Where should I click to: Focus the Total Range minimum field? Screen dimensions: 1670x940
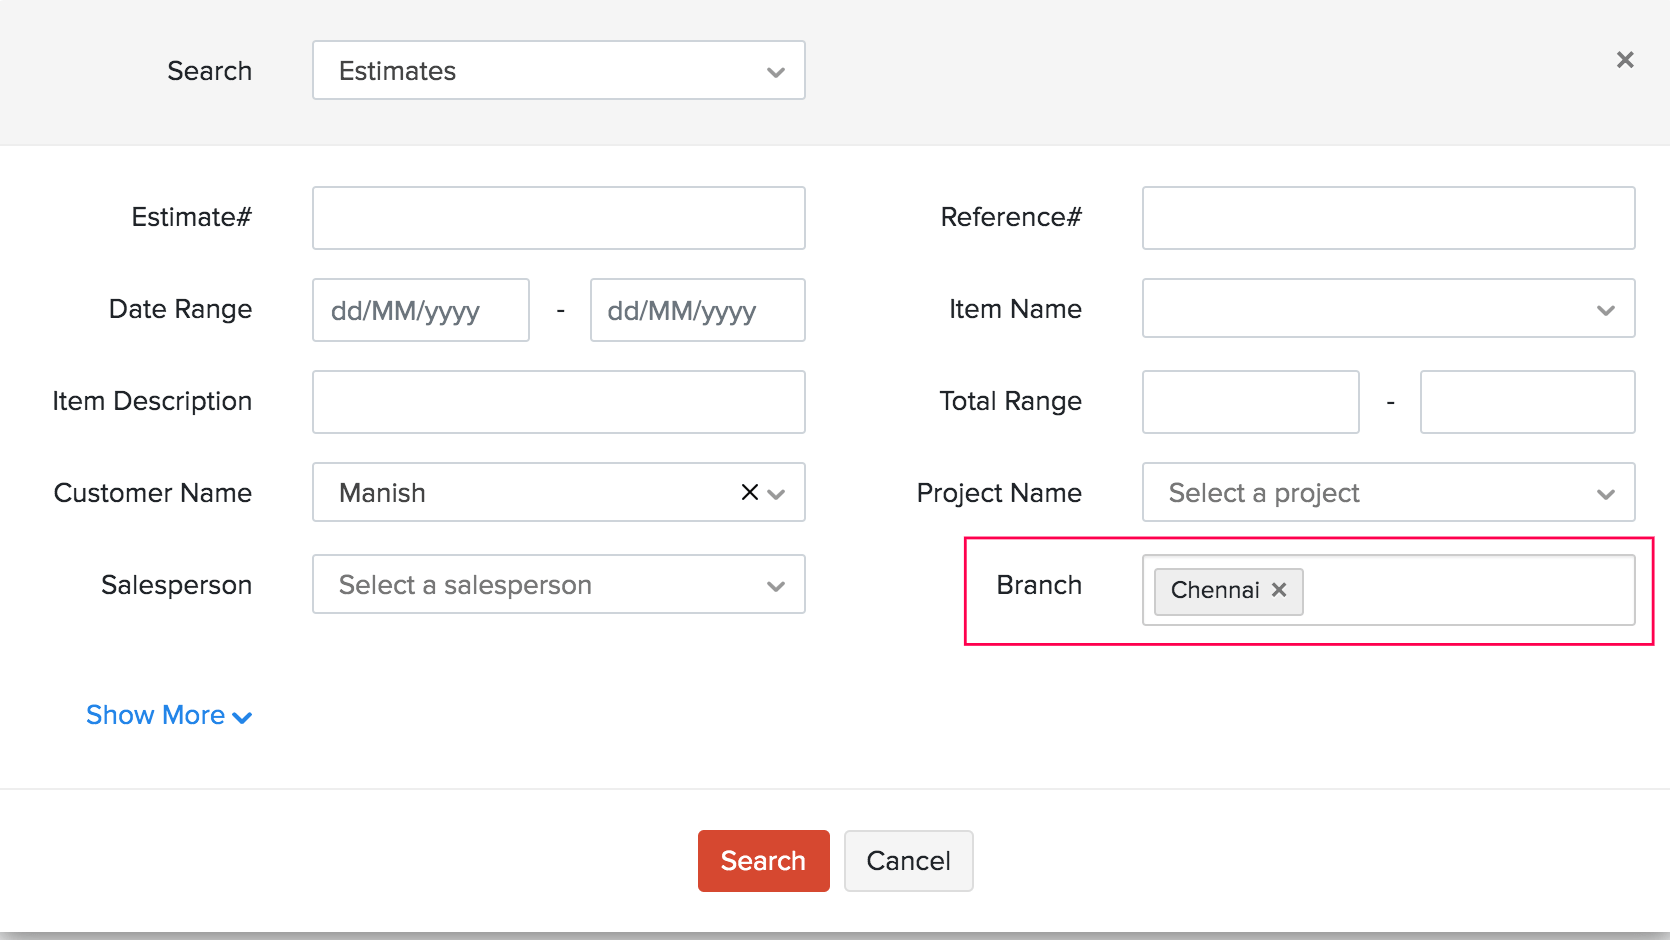tap(1250, 402)
